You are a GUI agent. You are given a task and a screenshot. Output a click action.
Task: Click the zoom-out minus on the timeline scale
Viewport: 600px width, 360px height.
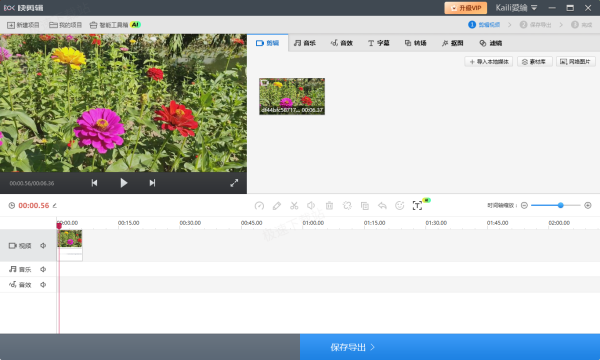tap(524, 205)
